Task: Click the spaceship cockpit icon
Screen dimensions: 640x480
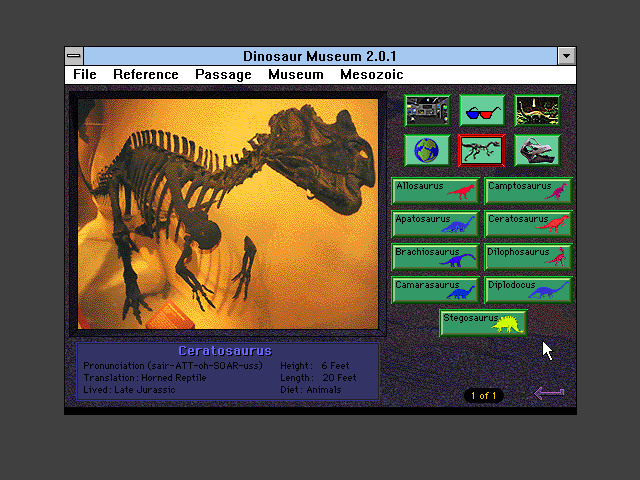Action: (x=427, y=110)
